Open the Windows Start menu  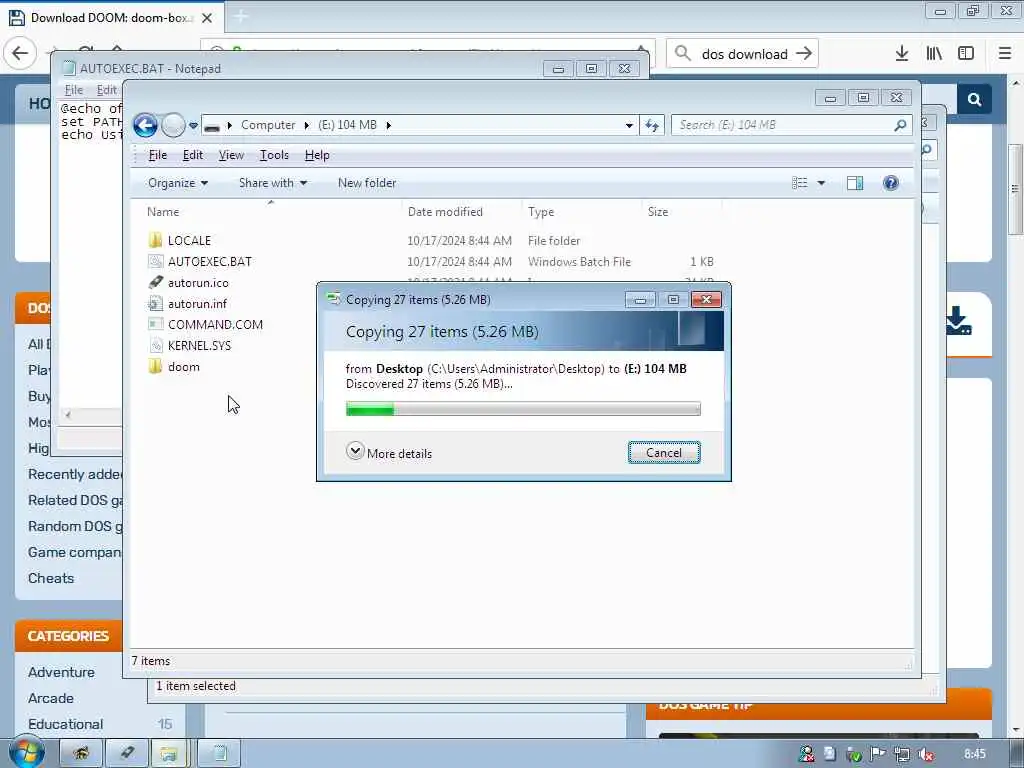[25, 754]
